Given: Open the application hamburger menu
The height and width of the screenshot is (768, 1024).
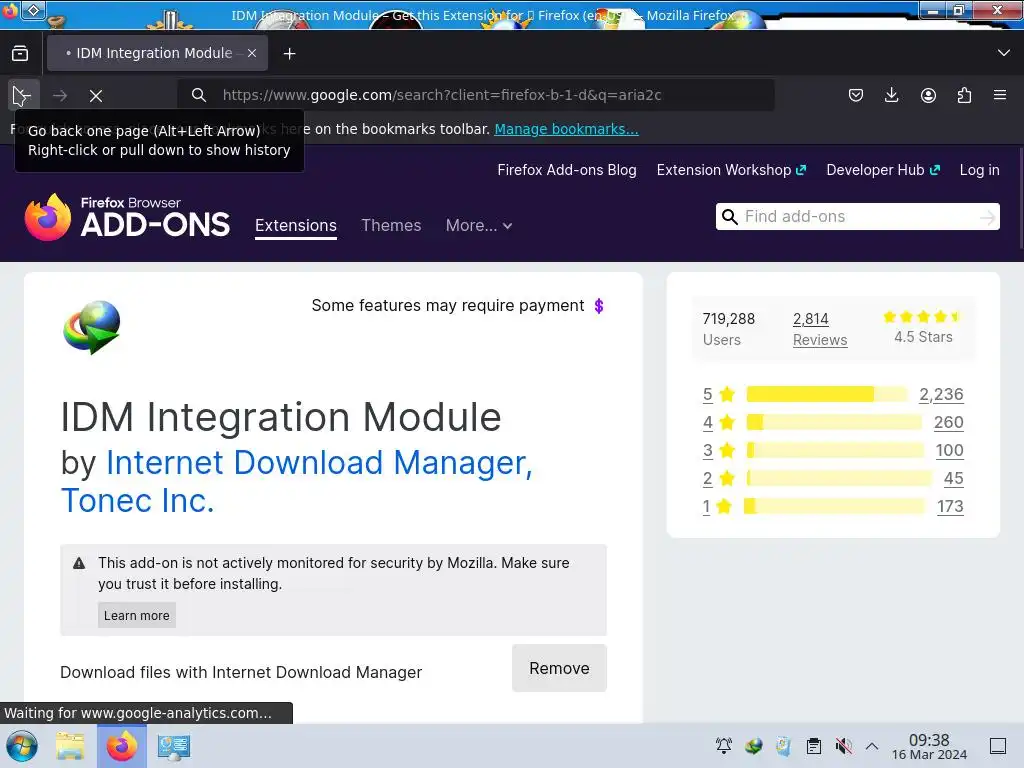Looking at the screenshot, I should pos(1000,95).
